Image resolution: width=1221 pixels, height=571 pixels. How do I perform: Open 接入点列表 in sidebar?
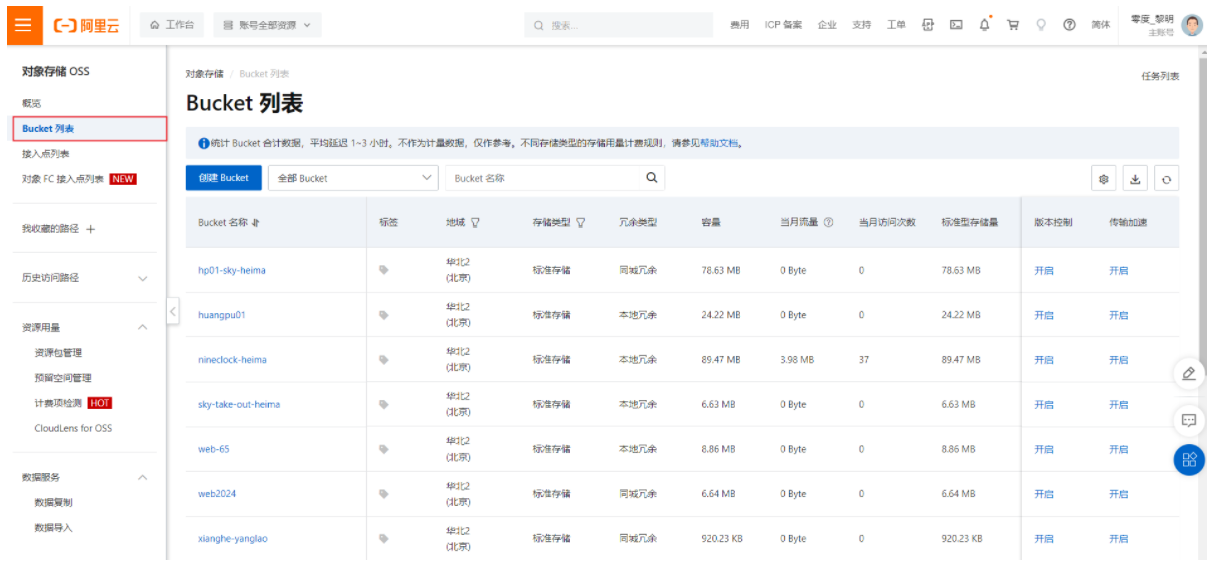pos(46,154)
